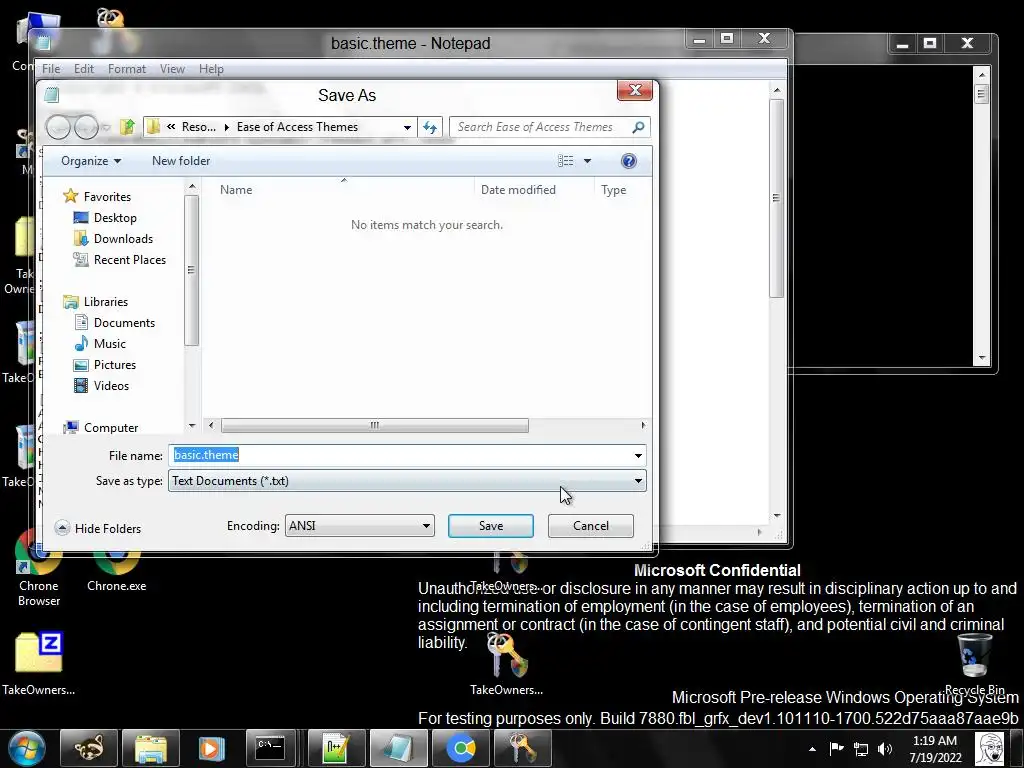The width and height of the screenshot is (1024, 768).
Task: Show hidden tray icons arrow
Action: coord(812,749)
